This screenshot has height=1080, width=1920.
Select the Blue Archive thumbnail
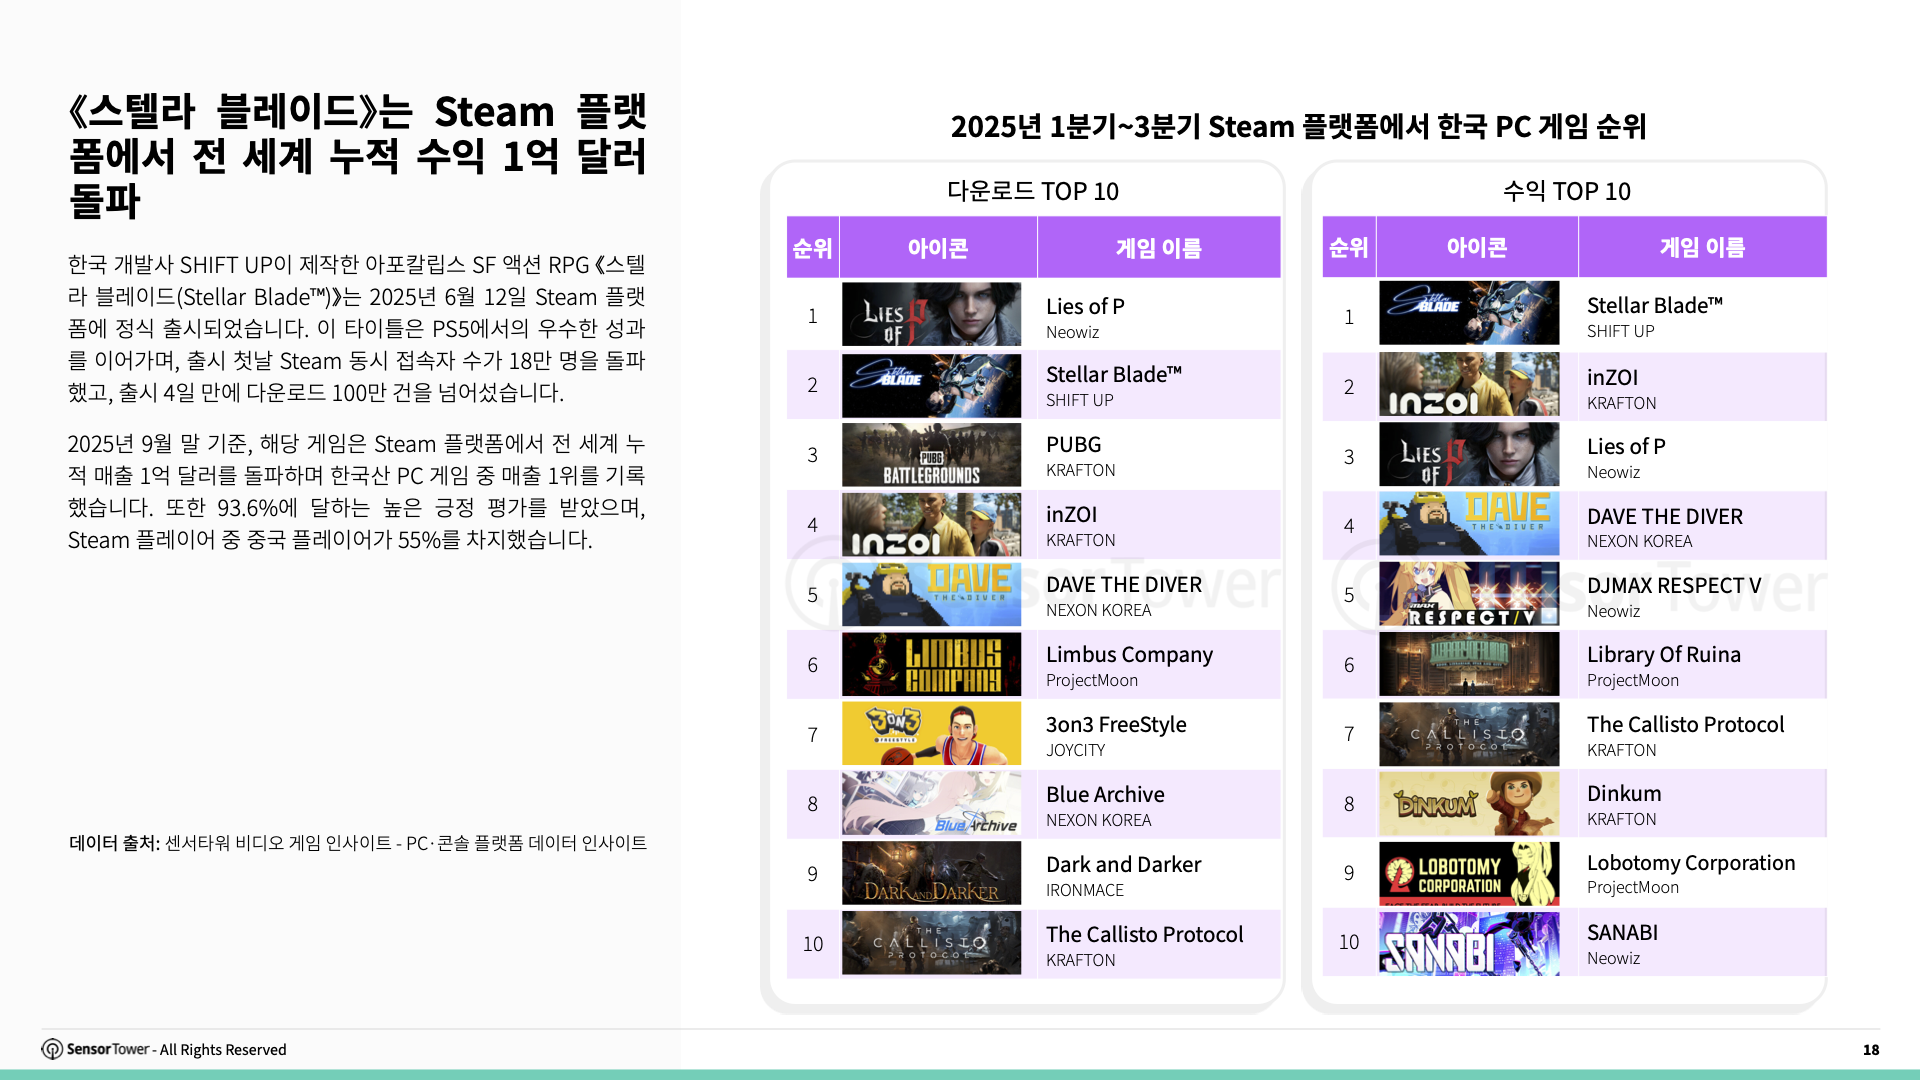tap(932, 804)
